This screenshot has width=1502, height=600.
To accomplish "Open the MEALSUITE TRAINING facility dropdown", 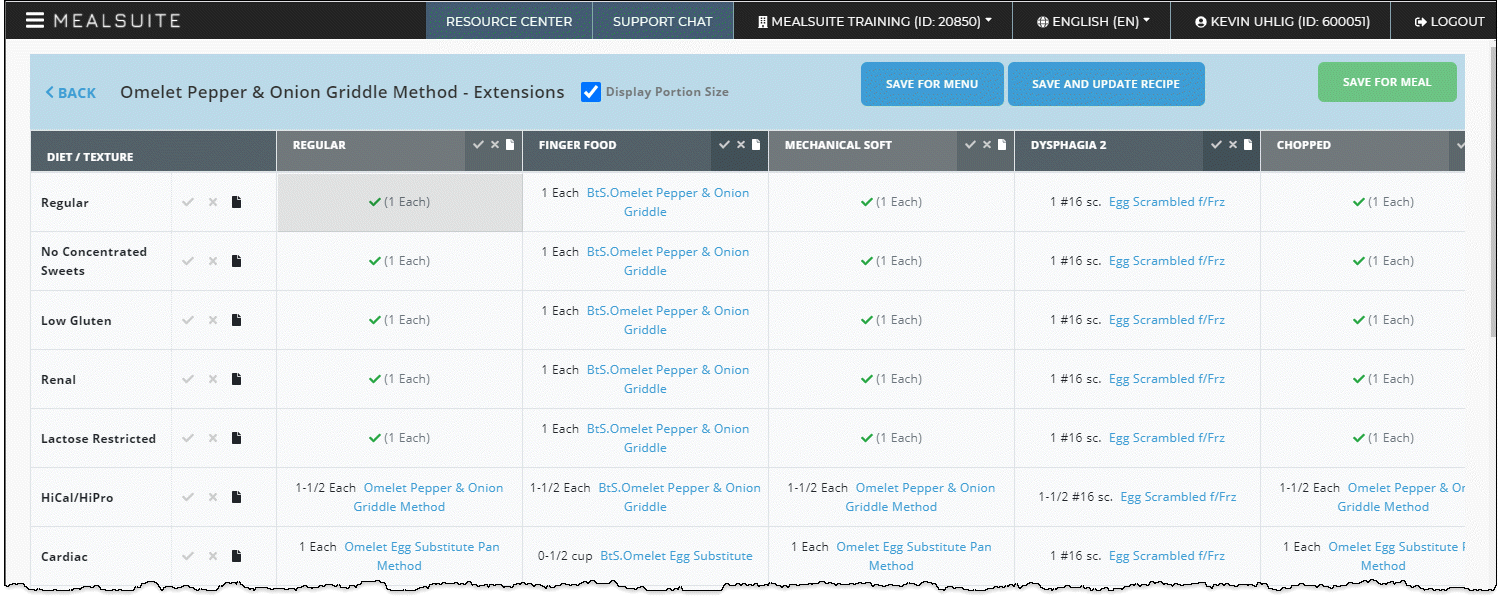I will (x=872, y=20).
